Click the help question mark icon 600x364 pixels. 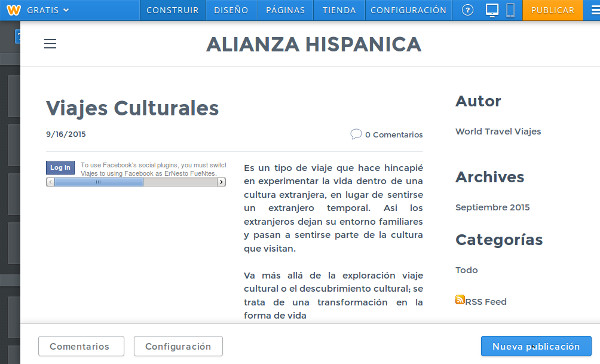[x=468, y=10]
